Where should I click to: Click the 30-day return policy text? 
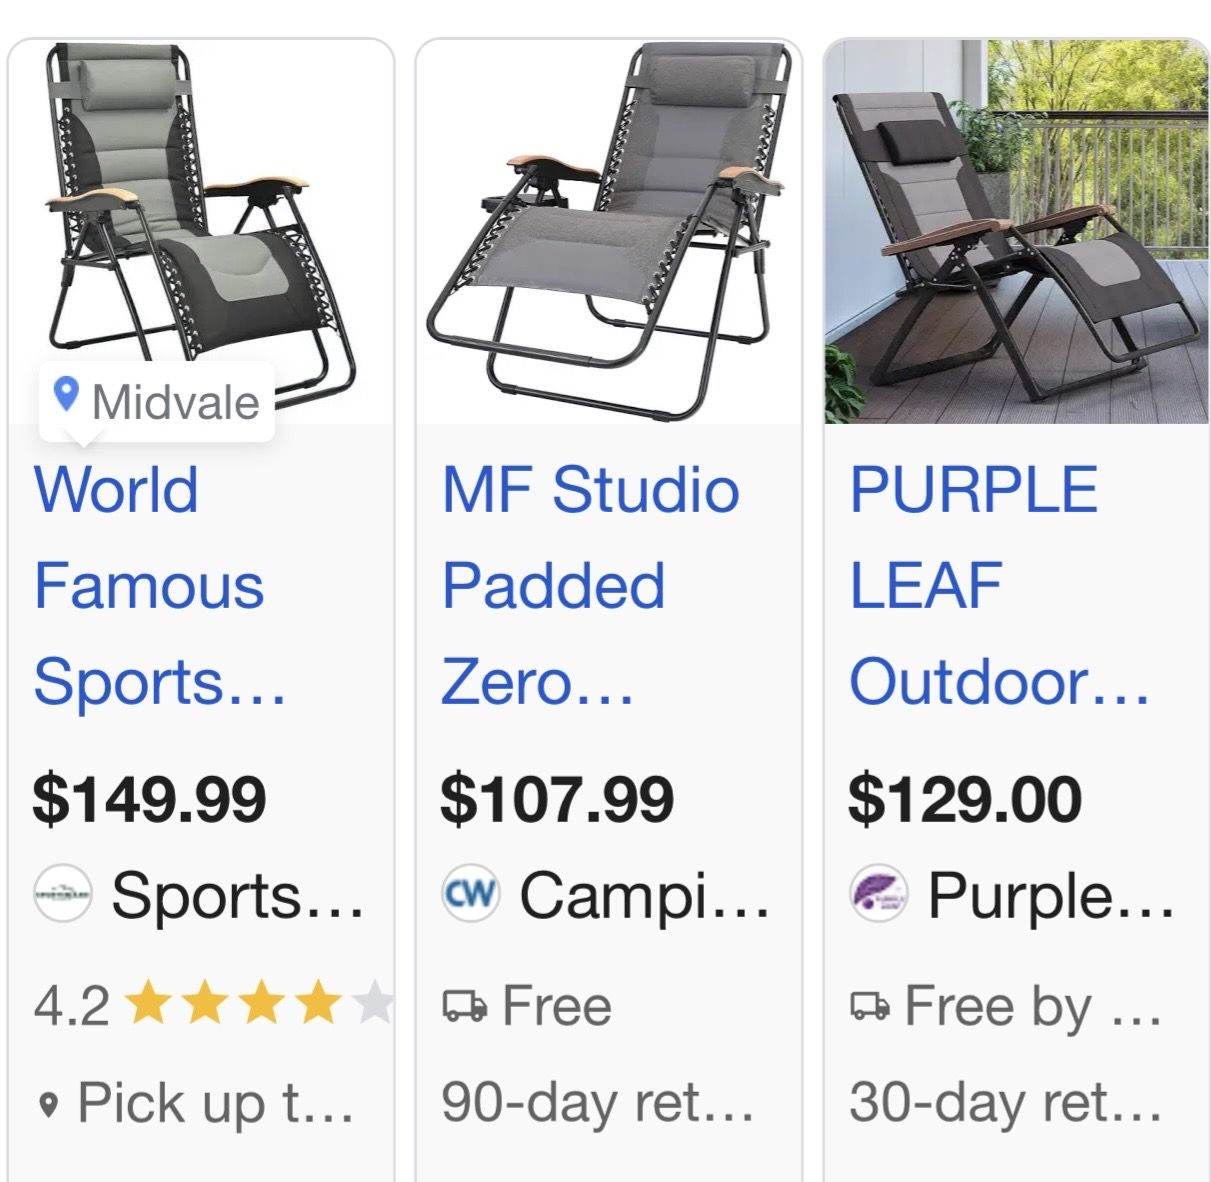point(1005,1102)
